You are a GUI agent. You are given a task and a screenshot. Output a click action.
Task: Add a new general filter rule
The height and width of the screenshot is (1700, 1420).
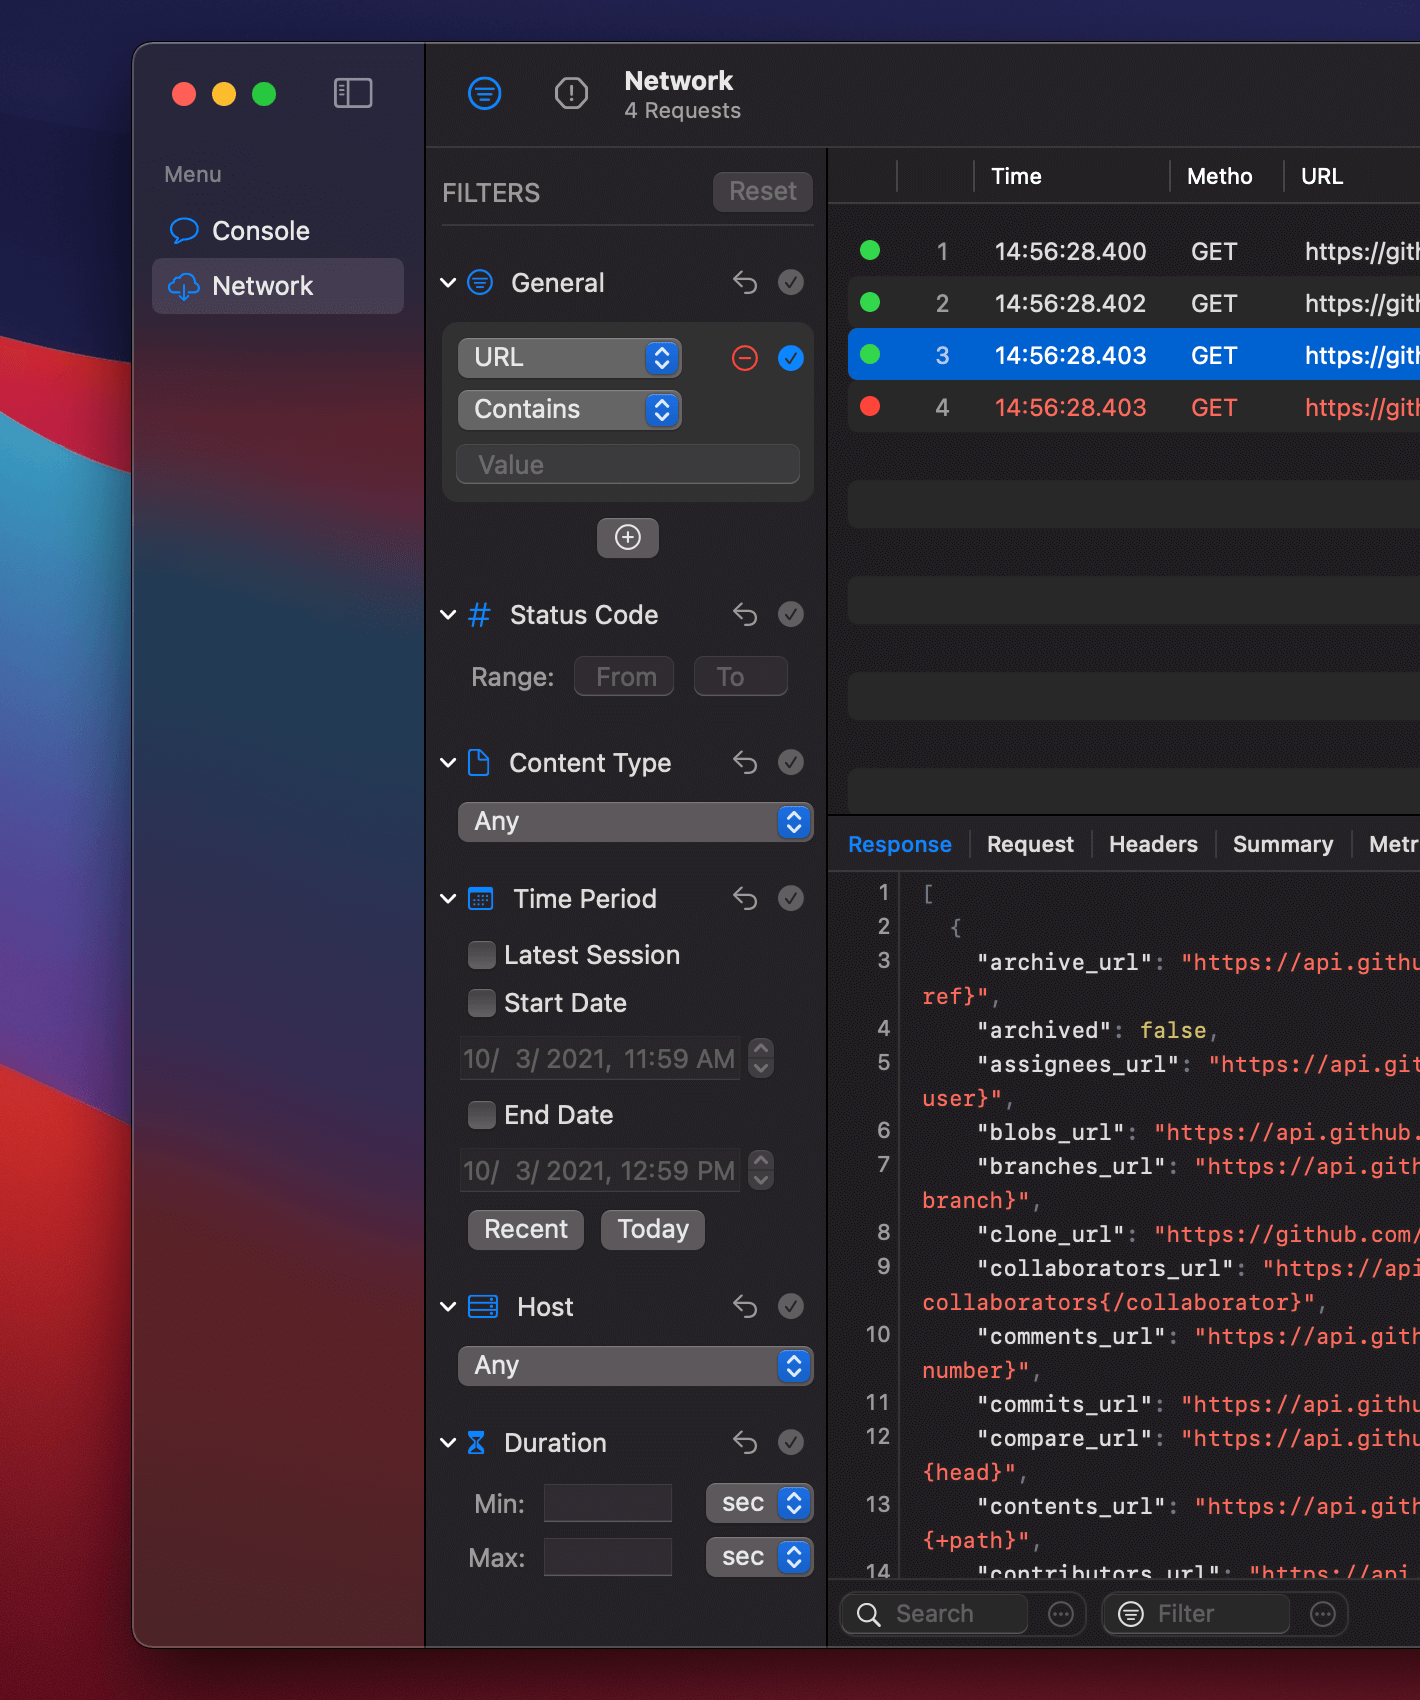[x=628, y=538]
